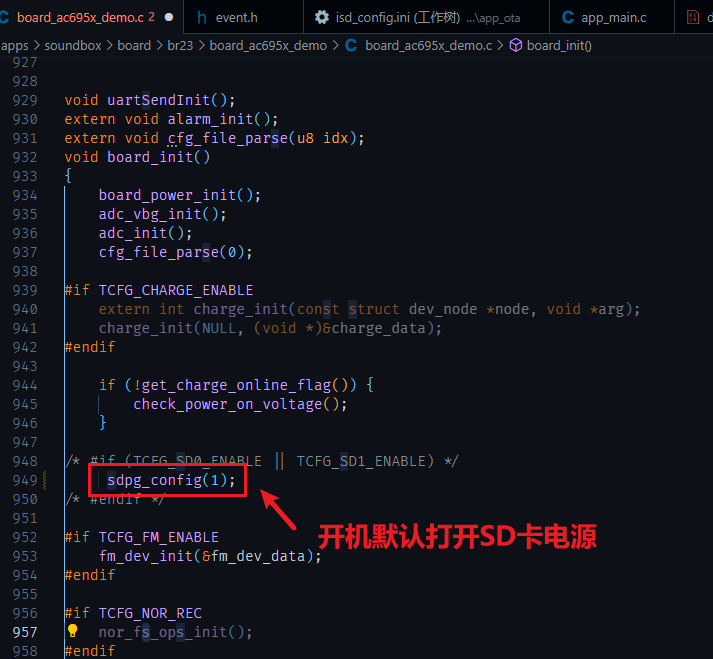Click the #endif on line 954
Screen dimensions: 713x659
(90, 575)
